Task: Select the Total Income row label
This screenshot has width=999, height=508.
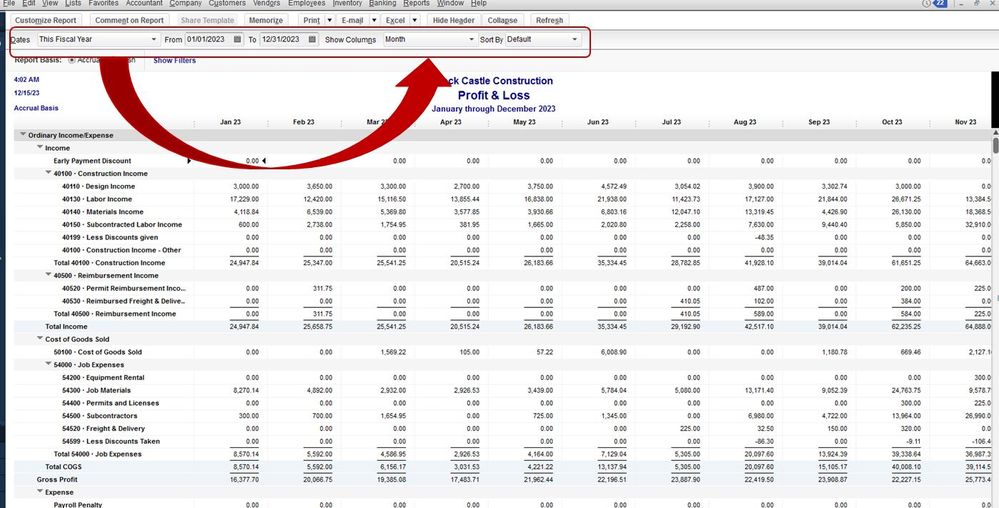Action: 66,326
